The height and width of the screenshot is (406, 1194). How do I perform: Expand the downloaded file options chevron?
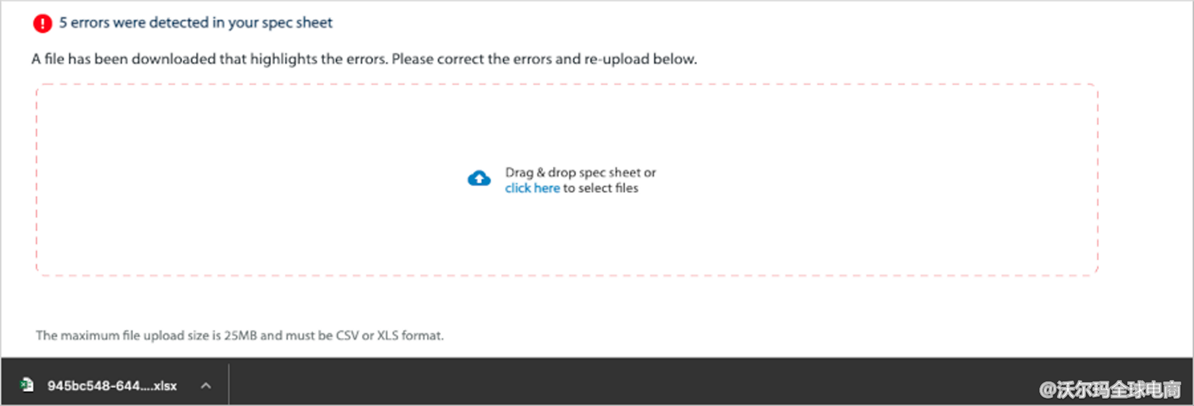205,385
